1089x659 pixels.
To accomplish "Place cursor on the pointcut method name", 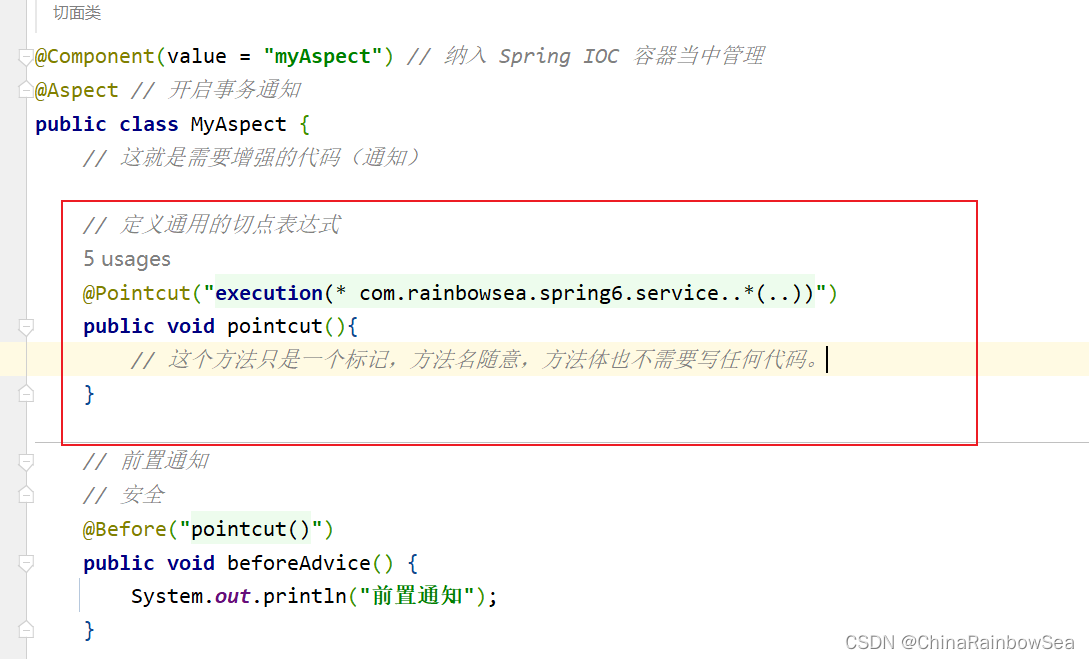I will (274, 326).
